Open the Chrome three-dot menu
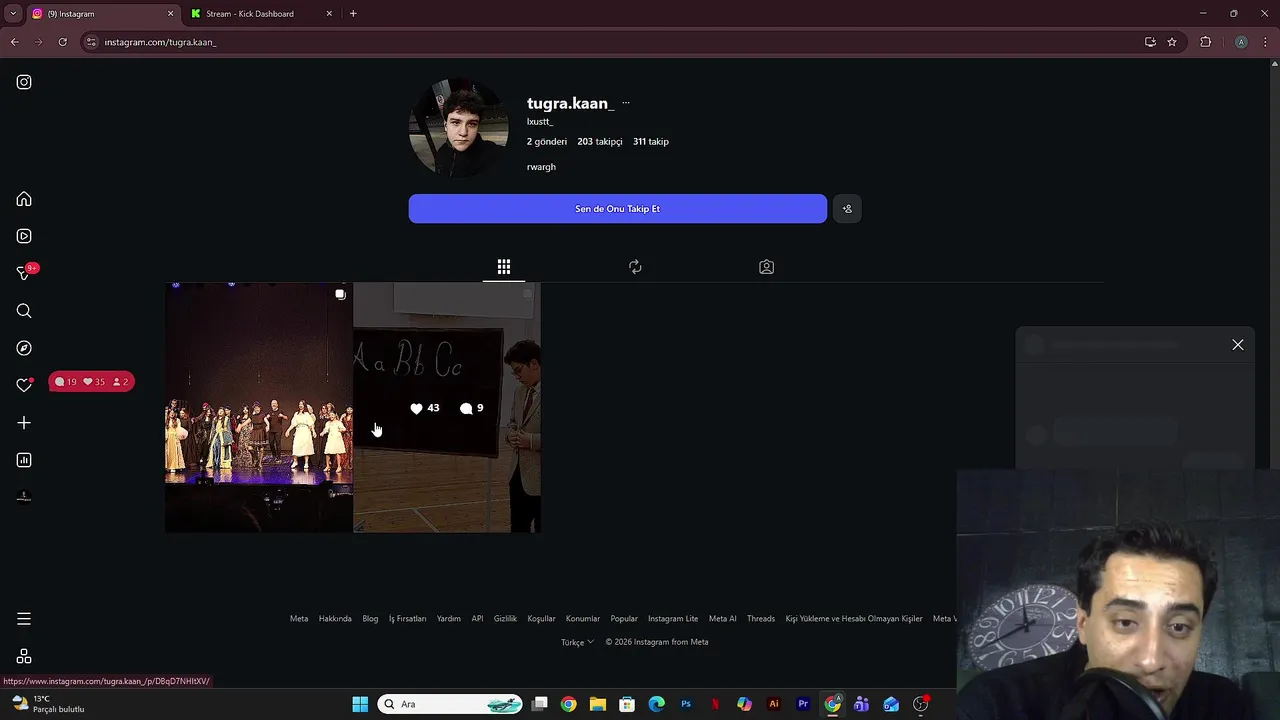Screen dimensions: 1280x720 pyautogui.click(x=1266, y=42)
